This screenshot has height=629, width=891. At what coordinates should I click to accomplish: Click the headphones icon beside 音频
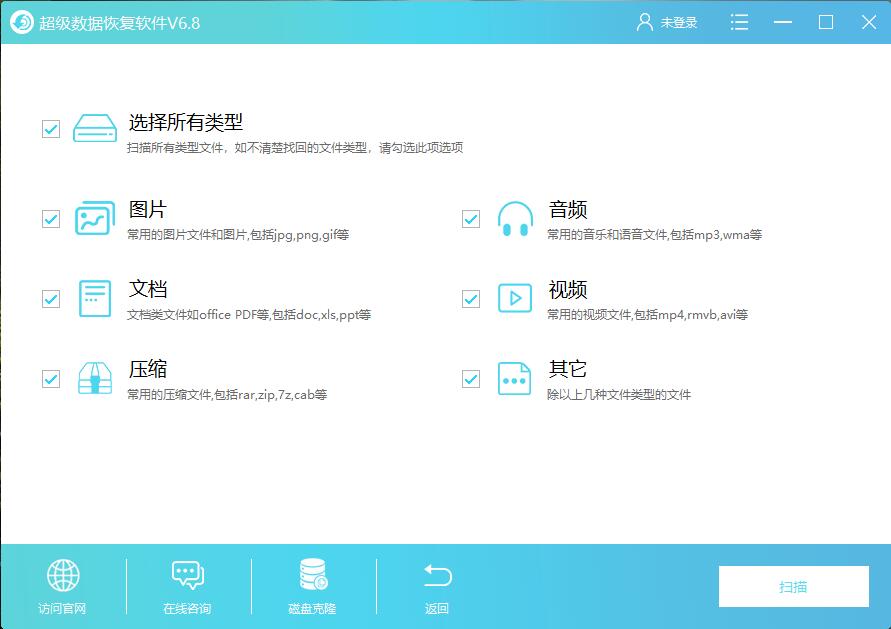click(515, 219)
